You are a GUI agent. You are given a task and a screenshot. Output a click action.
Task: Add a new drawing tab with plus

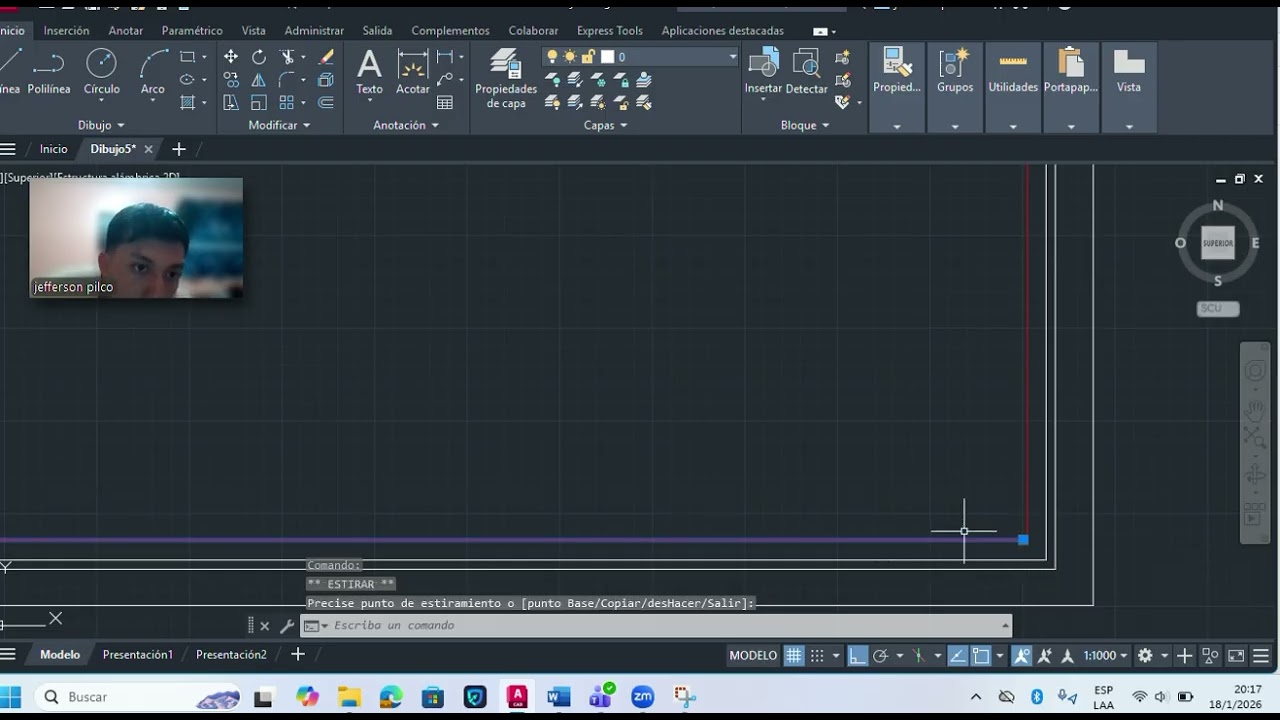(x=179, y=149)
